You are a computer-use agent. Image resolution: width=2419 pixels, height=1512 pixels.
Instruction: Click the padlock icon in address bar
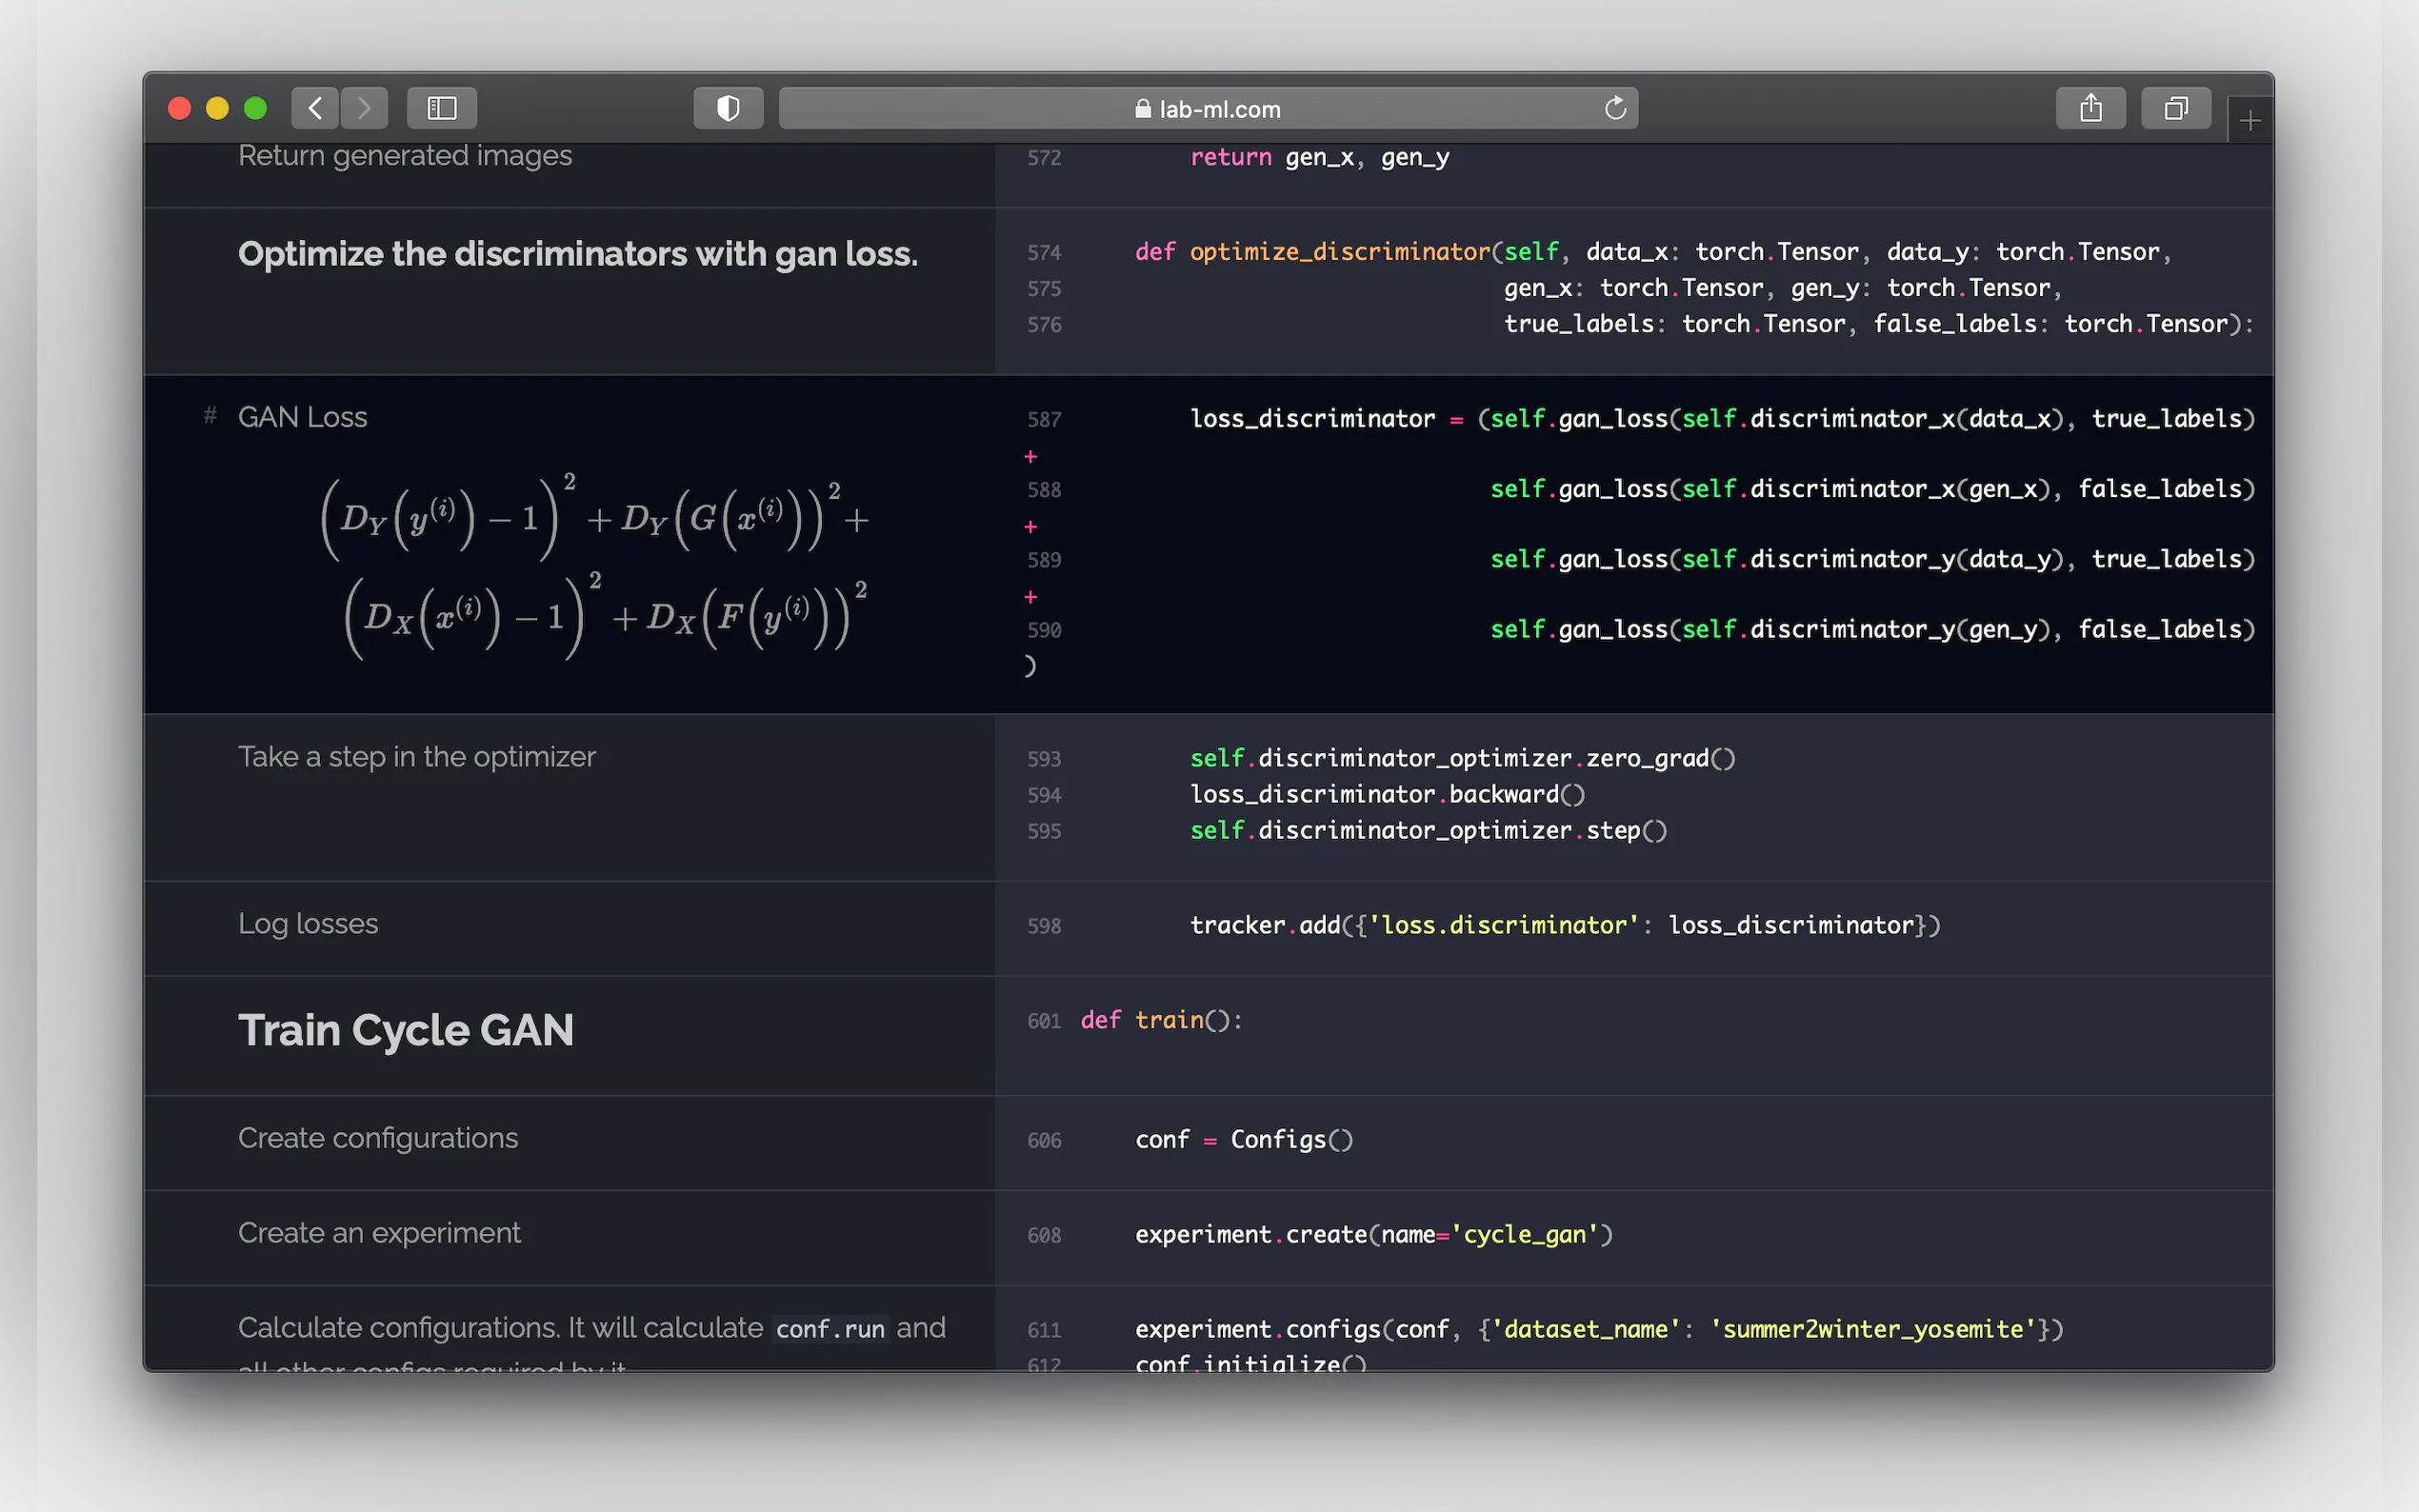(x=1143, y=109)
